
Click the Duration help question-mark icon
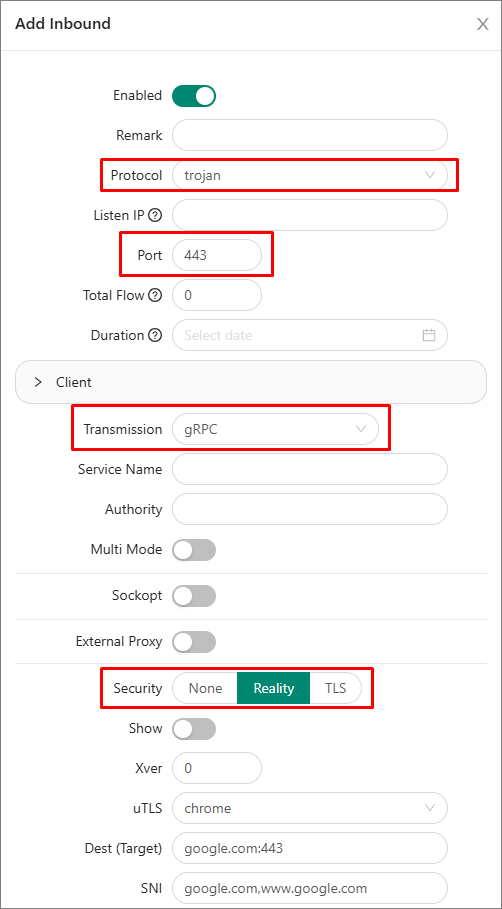click(x=155, y=335)
